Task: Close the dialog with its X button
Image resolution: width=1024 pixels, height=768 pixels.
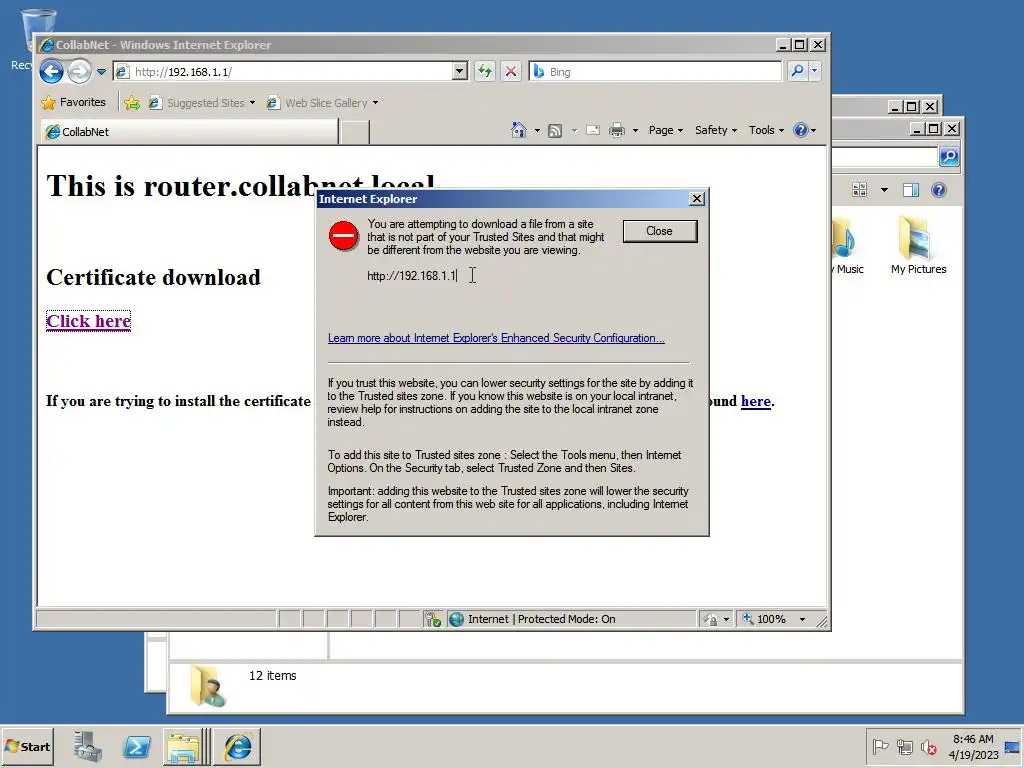Action: pos(697,199)
